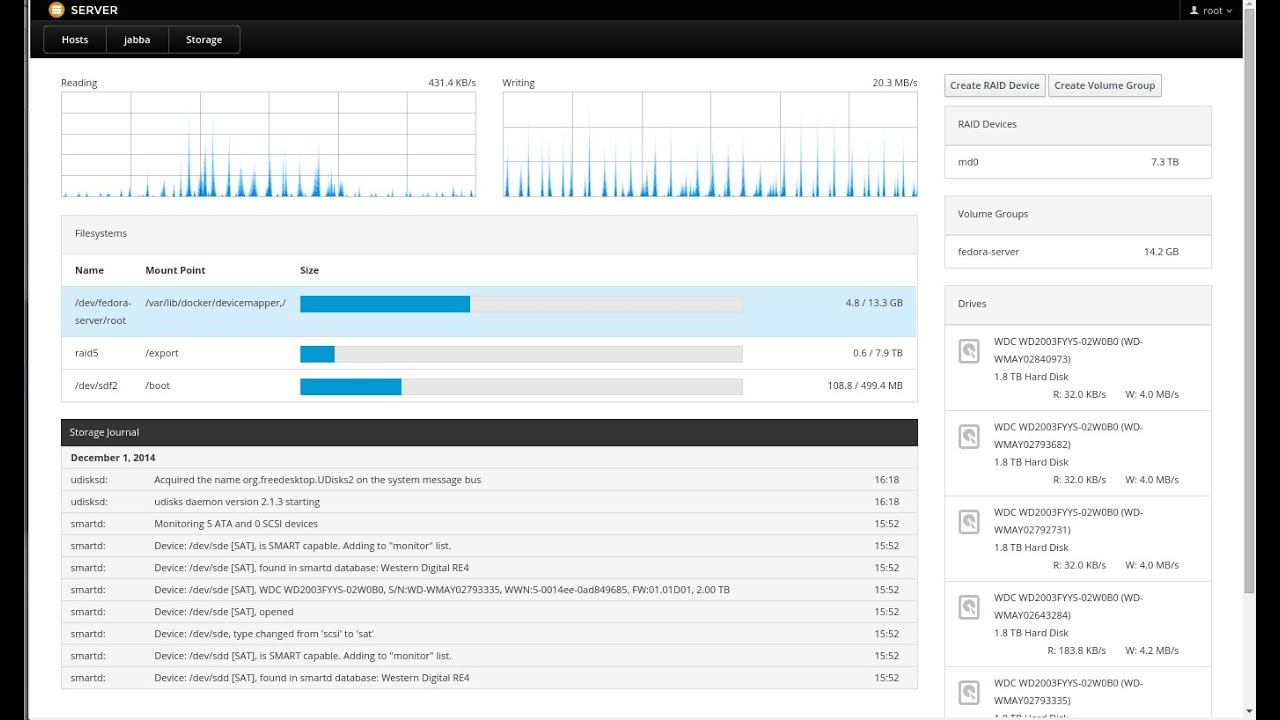Click journal entry udisks daemon version 2.1.3 starting
Image resolution: width=1280 pixels, height=720 pixels.
pyautogui.click(x=489, y=502)
